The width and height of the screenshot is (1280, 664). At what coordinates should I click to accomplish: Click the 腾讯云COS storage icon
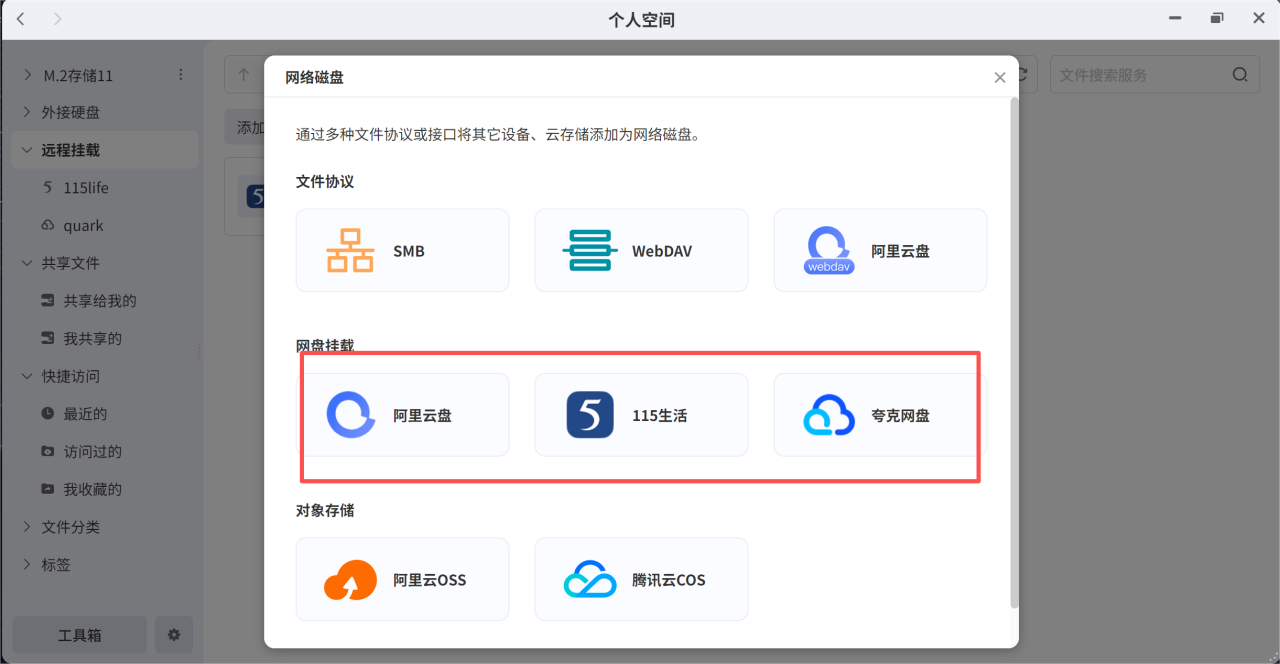[x=589, y=580]
